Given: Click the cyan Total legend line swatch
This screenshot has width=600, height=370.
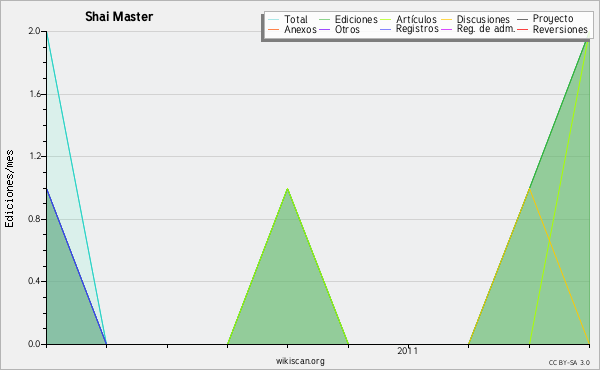Looking at the screenshot, I should (274, 19).
